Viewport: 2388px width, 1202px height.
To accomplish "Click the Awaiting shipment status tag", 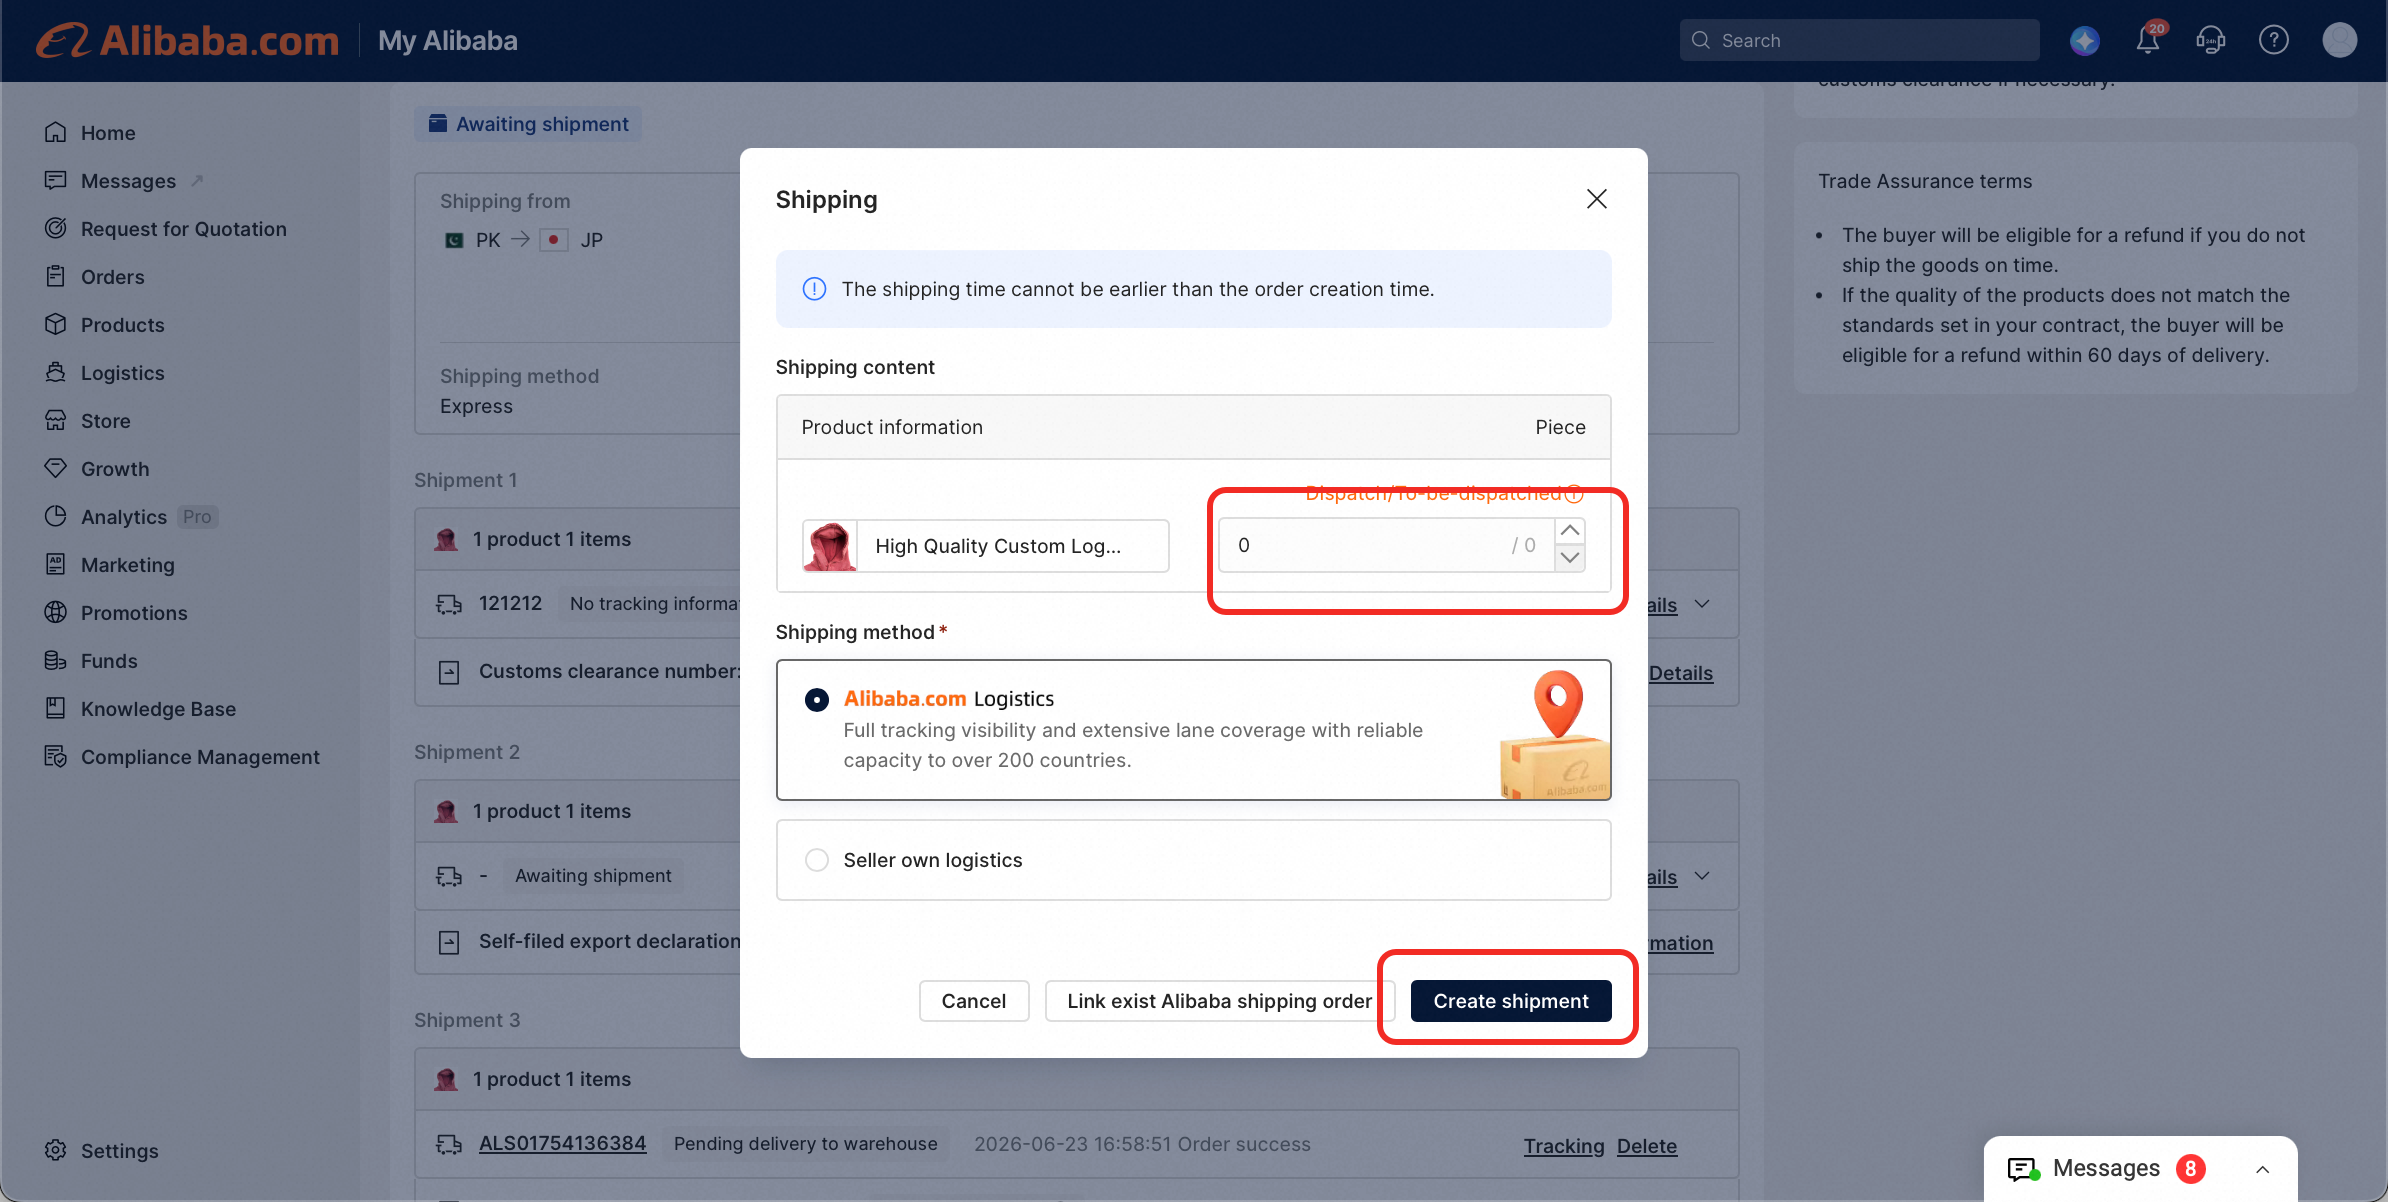I will coord(528,124).
